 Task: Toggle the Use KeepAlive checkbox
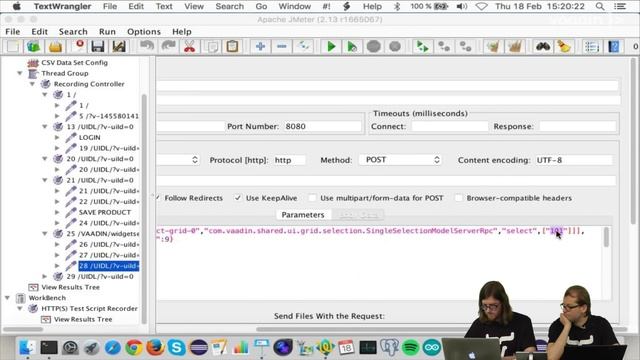238,198
